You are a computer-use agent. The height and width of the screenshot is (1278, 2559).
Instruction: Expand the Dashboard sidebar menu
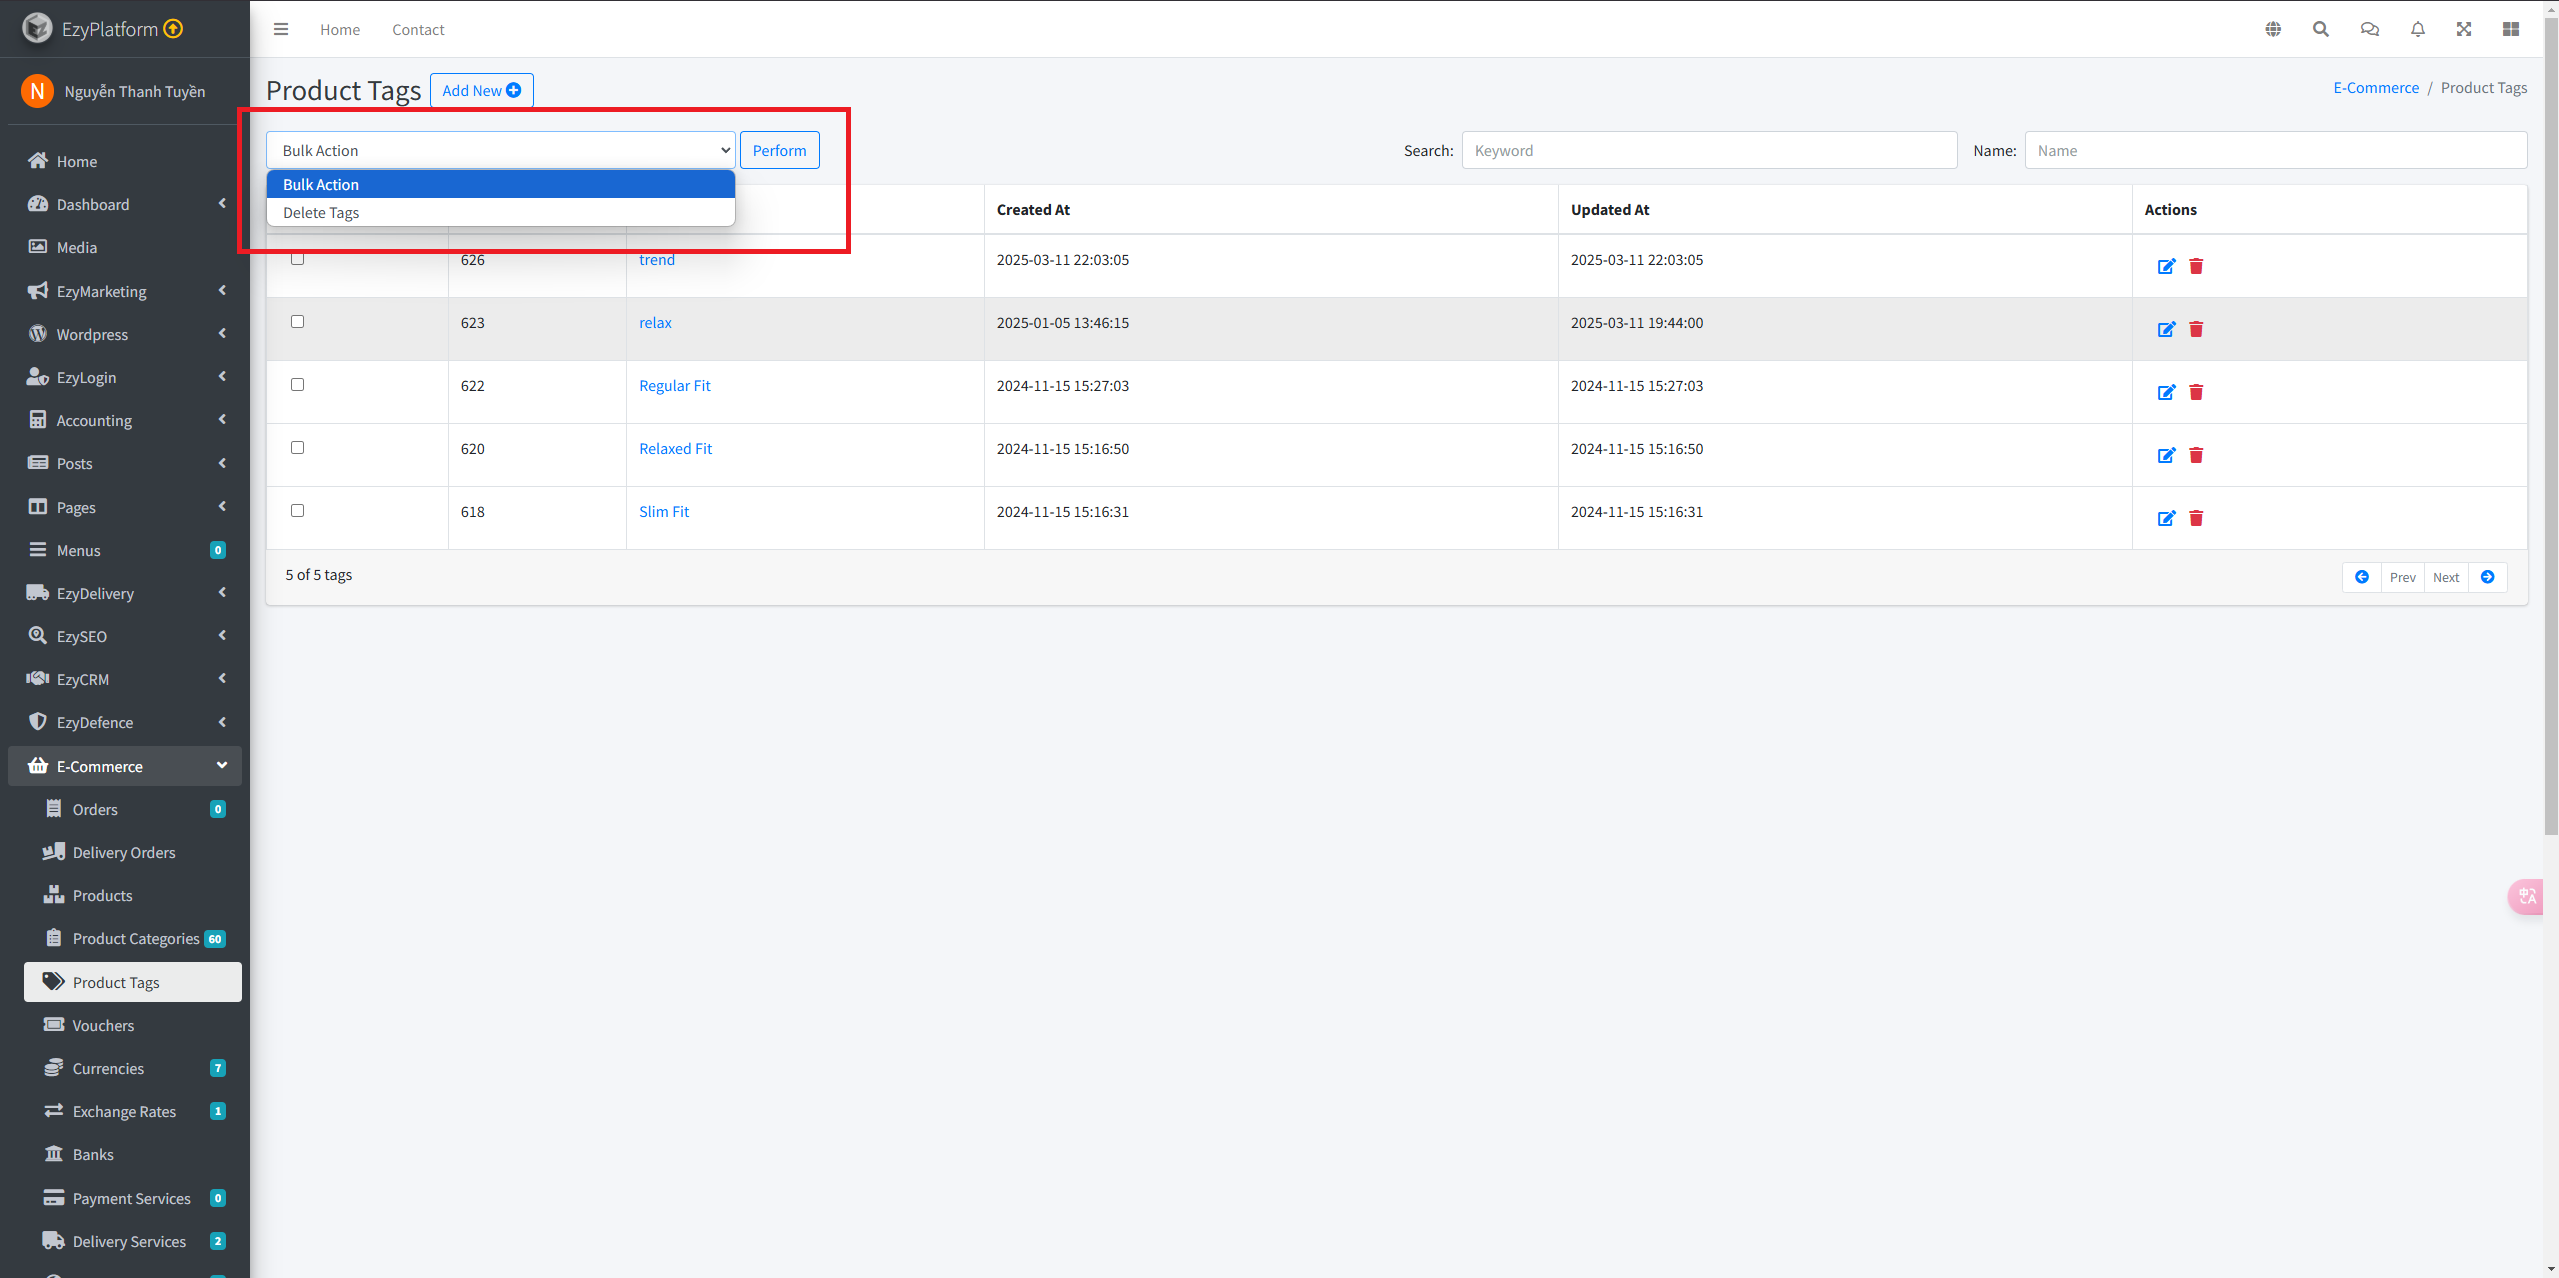pos(125,204)
